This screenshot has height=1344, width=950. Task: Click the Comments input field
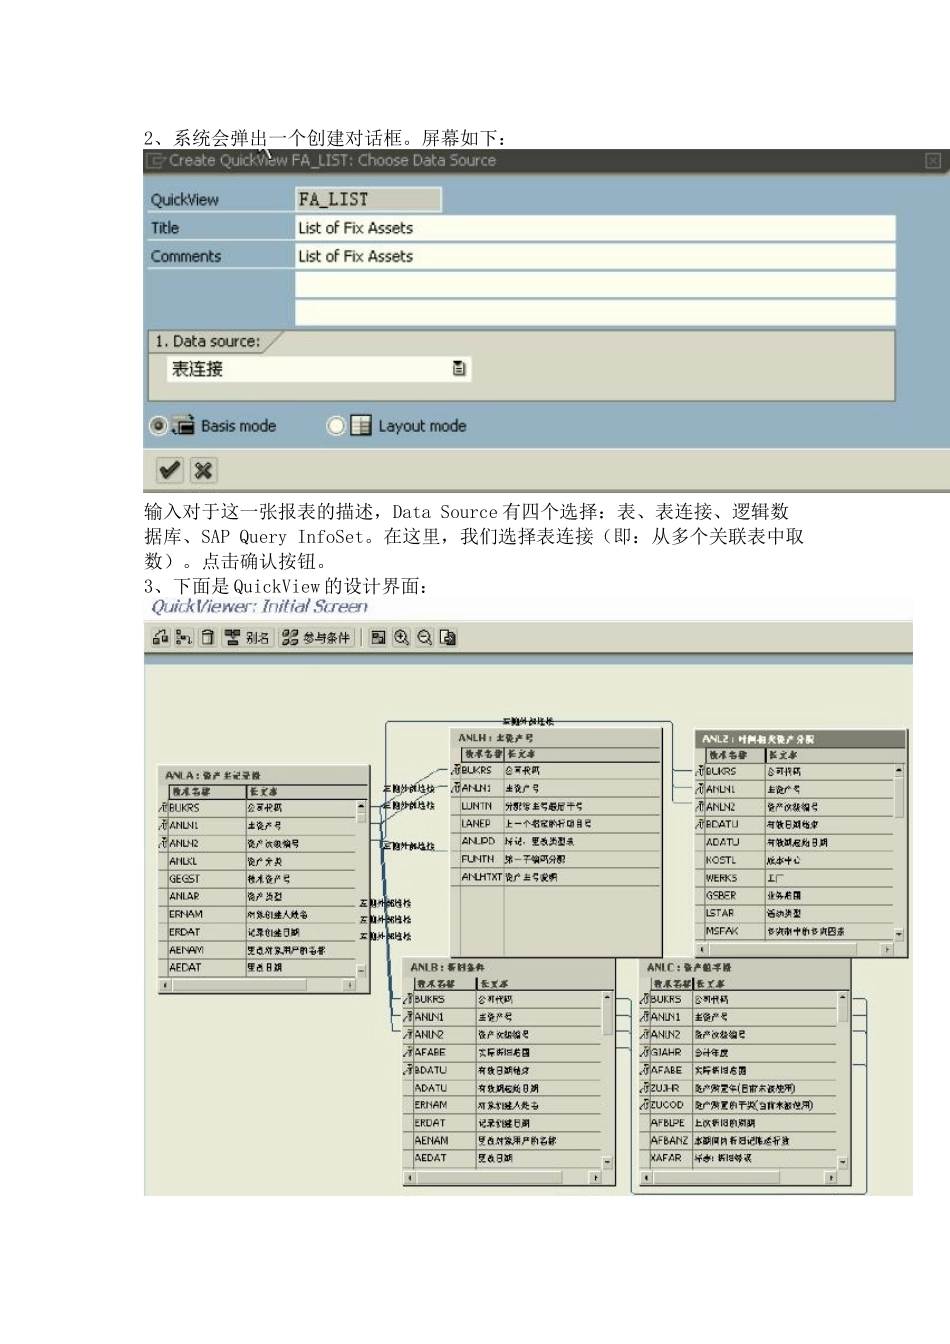coord(595,256)
